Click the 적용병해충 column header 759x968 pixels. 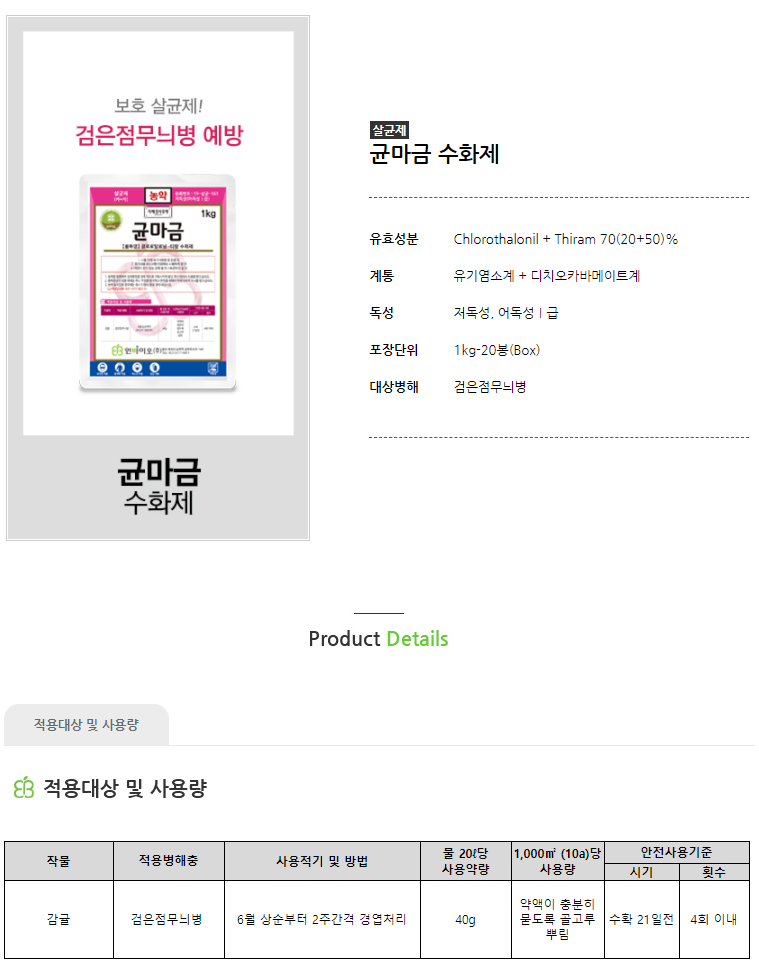click(x=169, y=861)
